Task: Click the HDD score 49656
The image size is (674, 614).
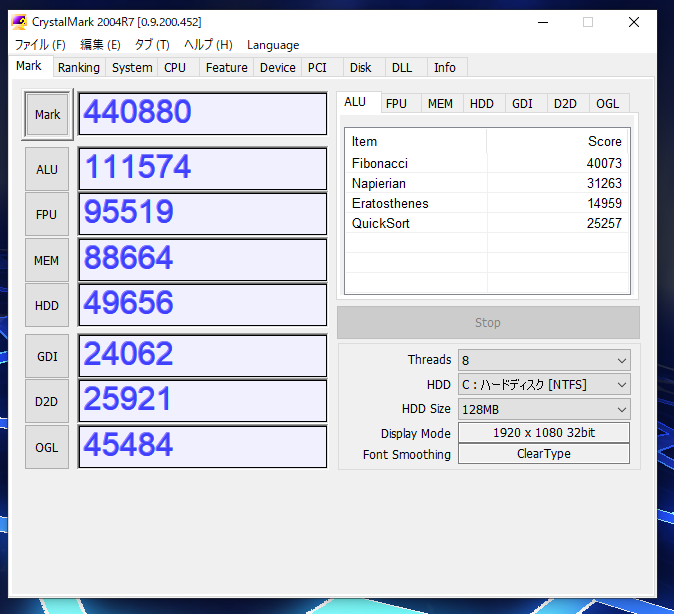Action: tap(202, 305)
